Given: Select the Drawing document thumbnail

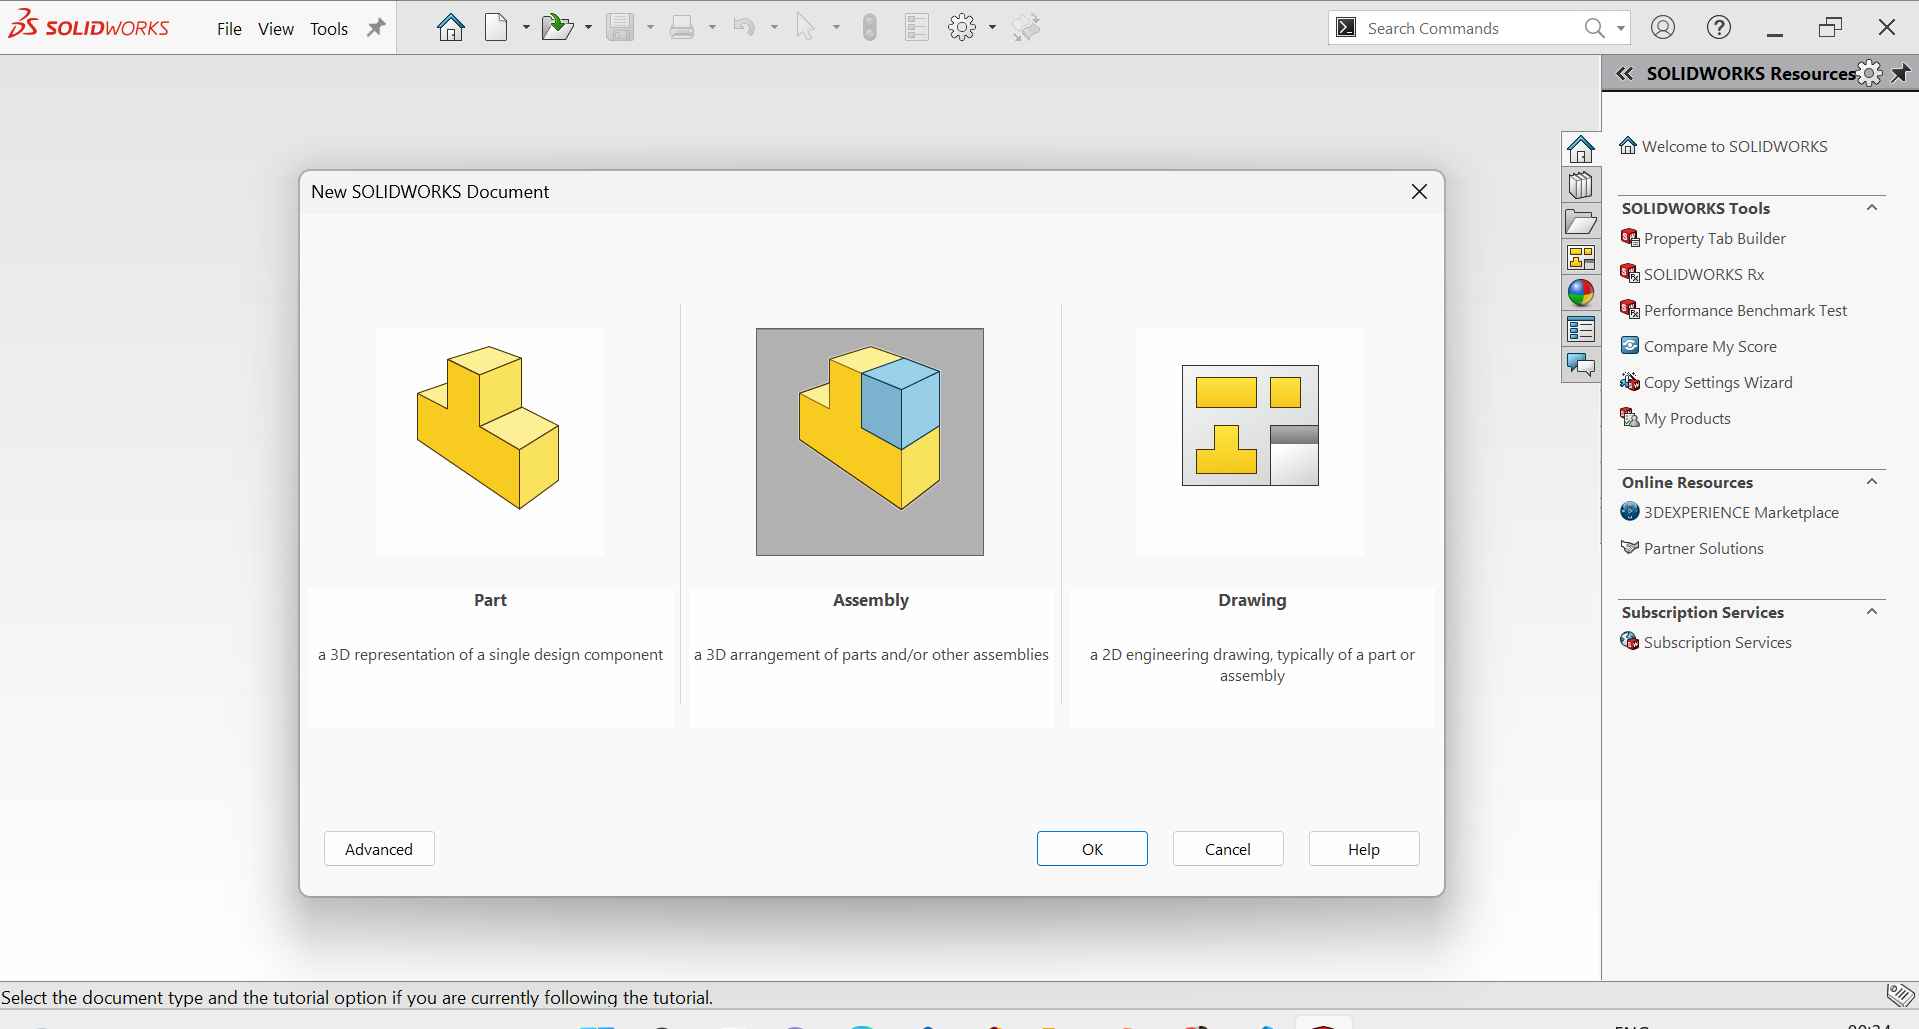Looking at the screenshot, I should pos(1250,442).
